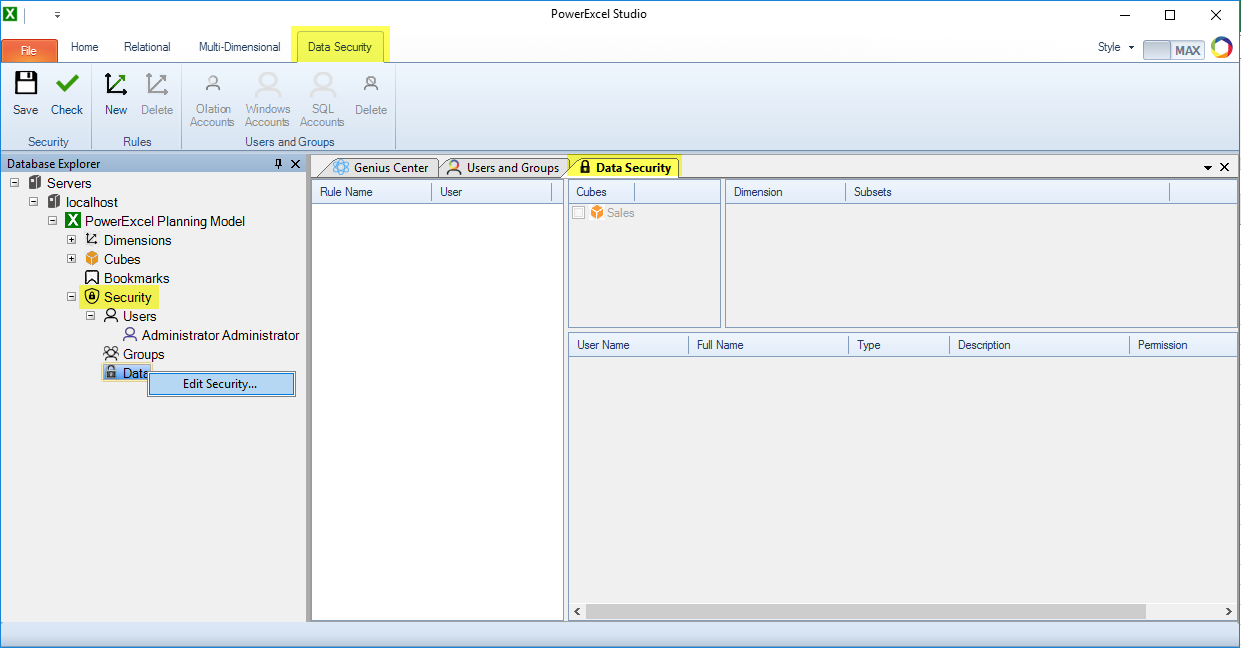Collapse PowerExcel Planning Model node

pyautogui.click(x=53, y=221)
